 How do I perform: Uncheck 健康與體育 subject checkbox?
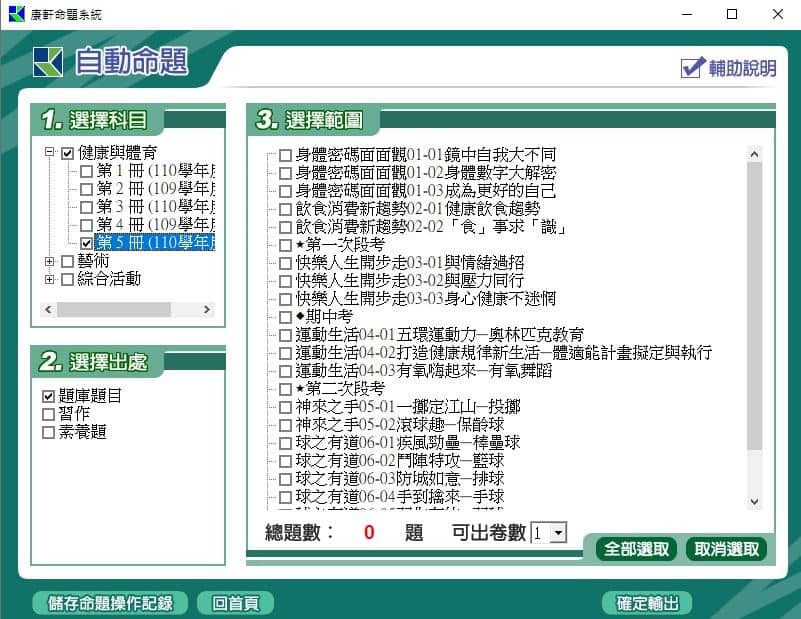67,153
